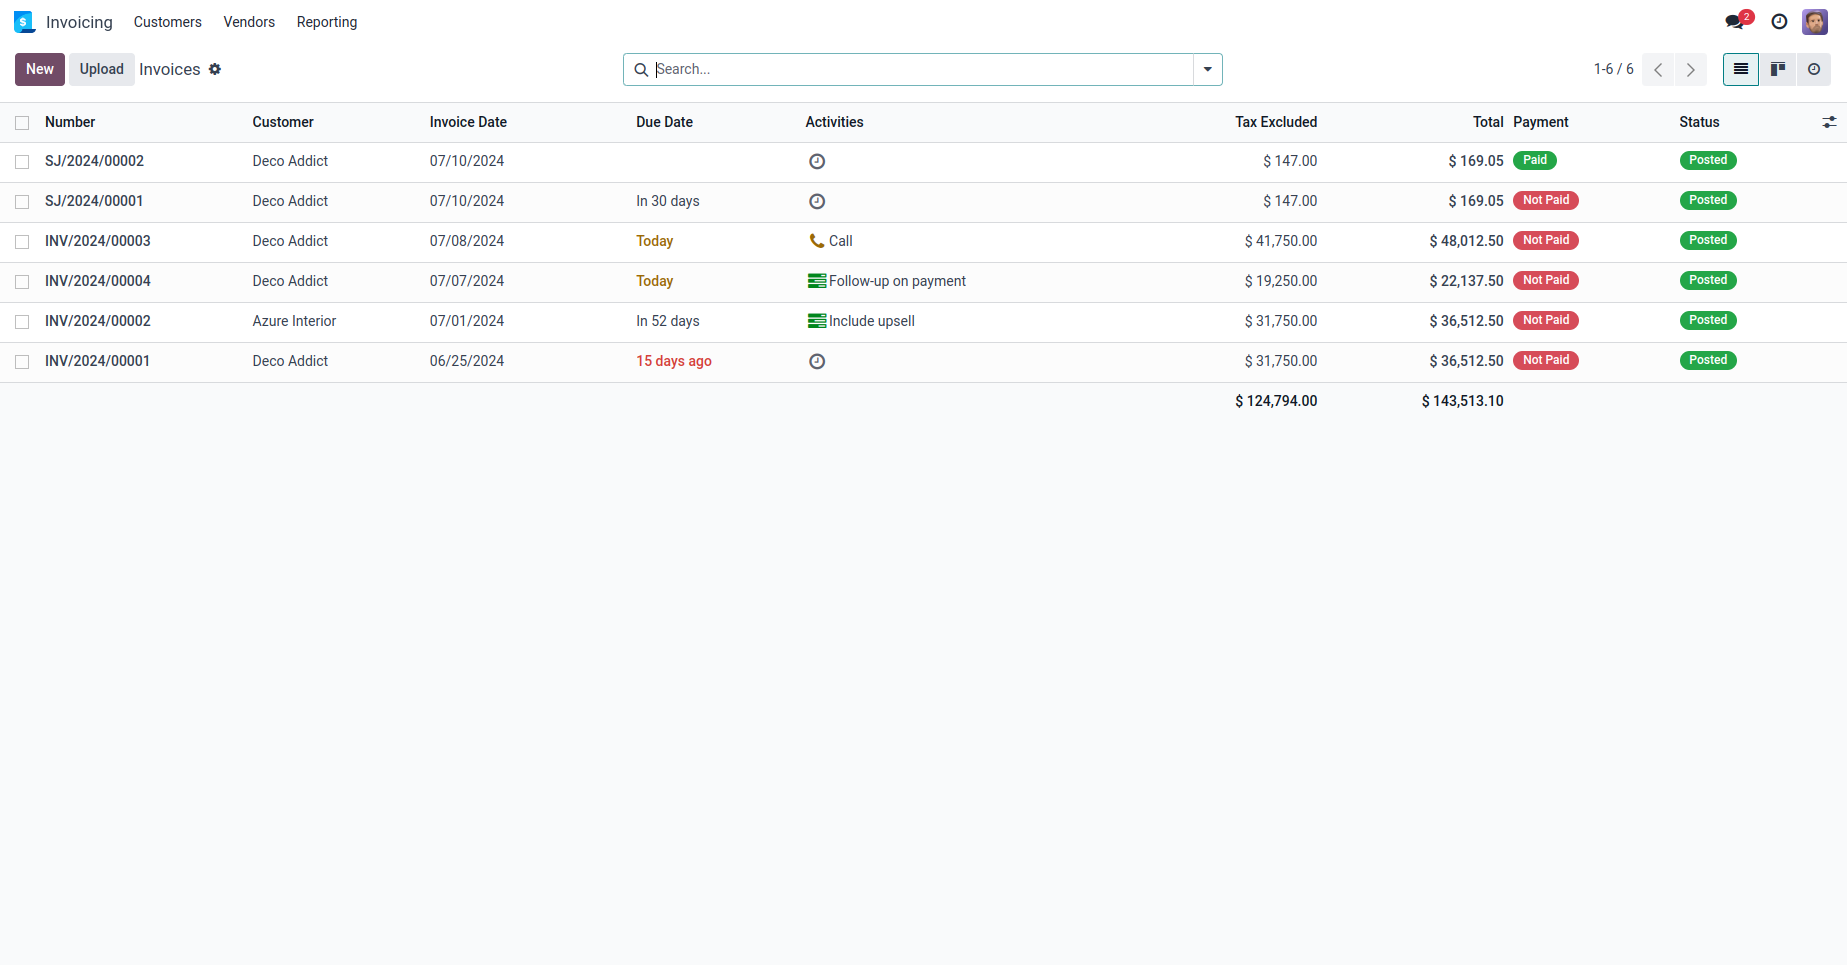Click the Invoicing app logo icon

(x=24, y=22)
